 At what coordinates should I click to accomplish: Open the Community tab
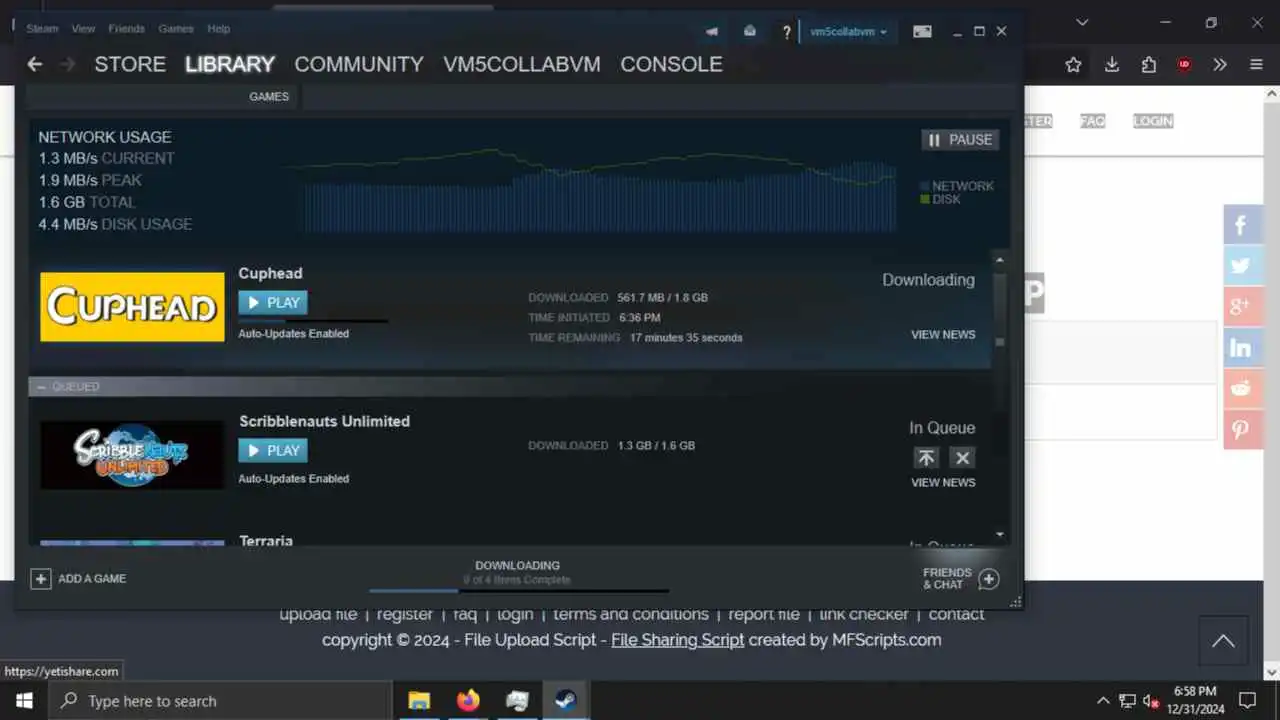coord(359,64)
